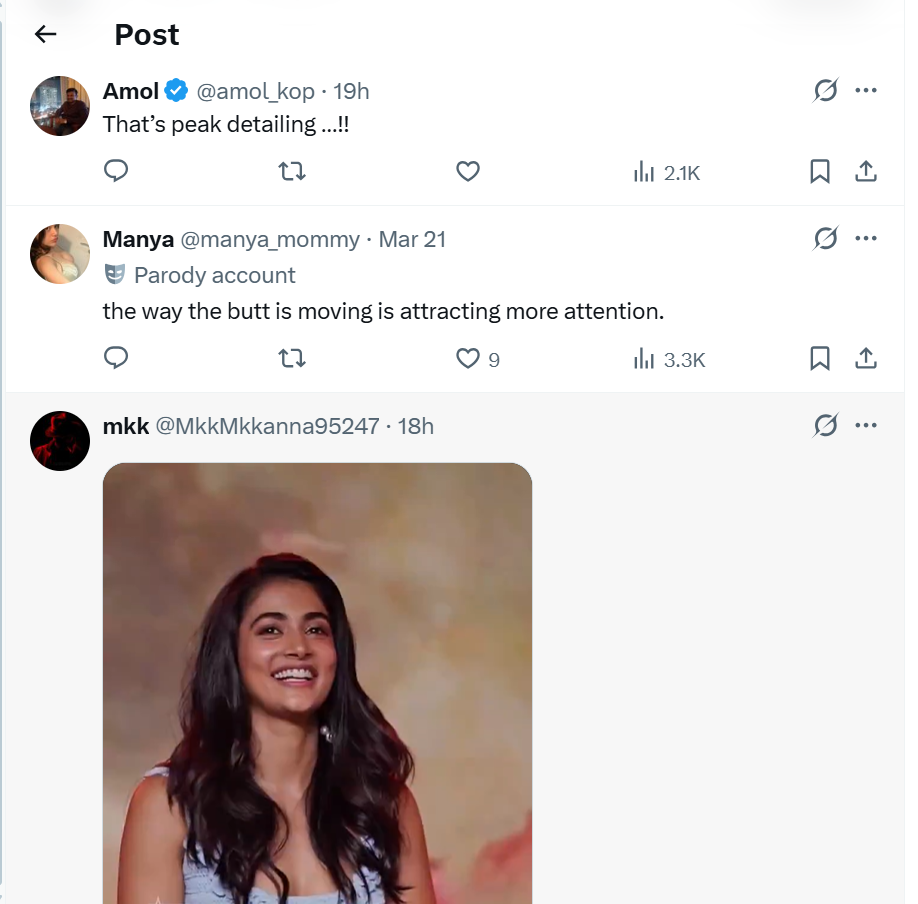The height and width of the screenshot is (904, 918).
Task: Reply to Manya's post
Action: [x=116, y=358]
